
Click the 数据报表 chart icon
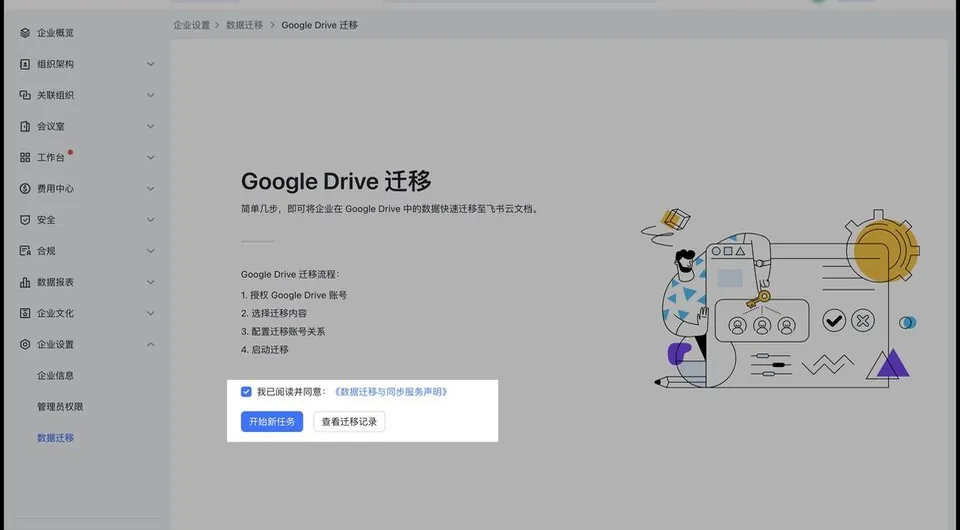(24, 282)
